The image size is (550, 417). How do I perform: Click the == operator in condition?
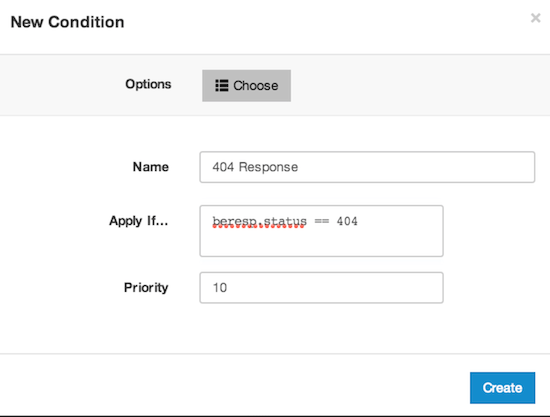(321, 221)
